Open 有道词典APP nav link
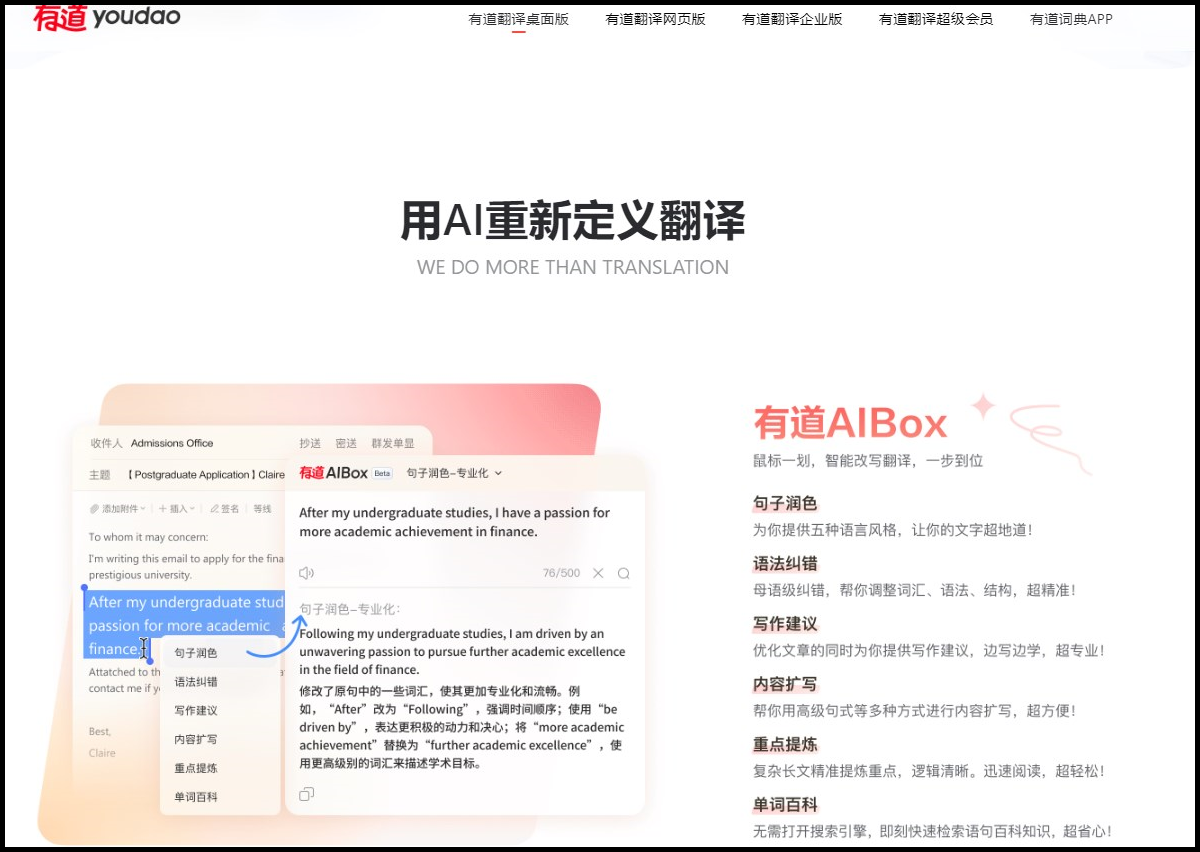This screenshot has width=1200, height=852. point(1071,19)
